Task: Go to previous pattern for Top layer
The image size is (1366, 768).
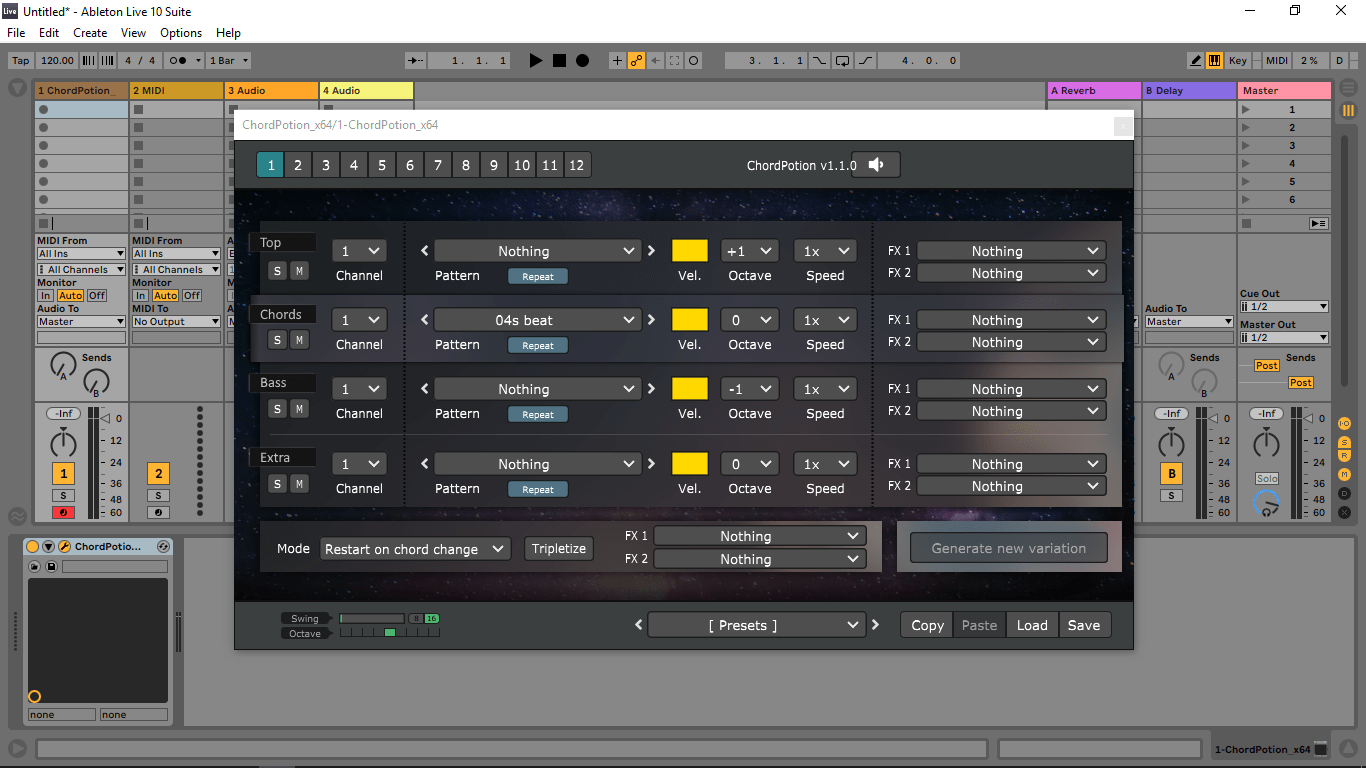Action: pyautogui.click(x=424, y=251)
